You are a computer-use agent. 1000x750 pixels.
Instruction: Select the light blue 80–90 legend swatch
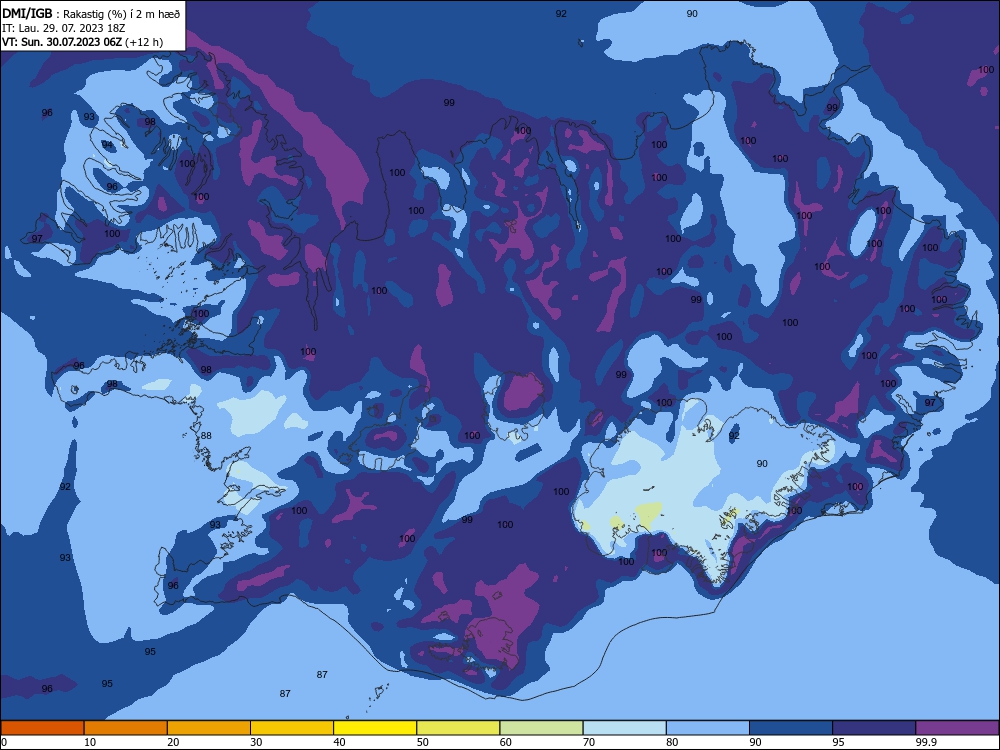708,728
